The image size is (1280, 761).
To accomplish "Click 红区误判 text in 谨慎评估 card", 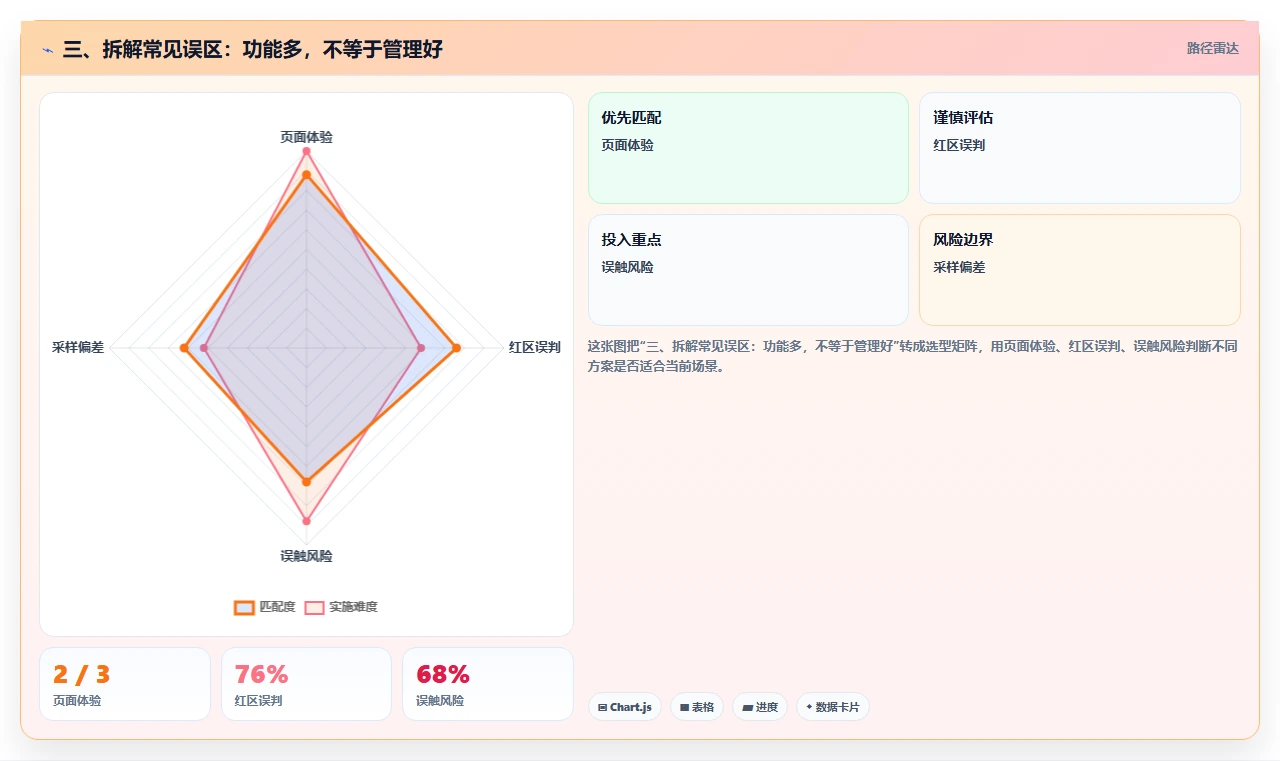I will click(959, 145).
